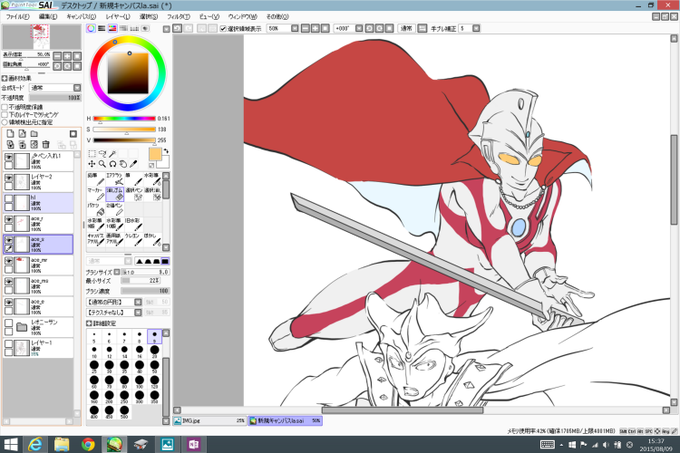Select the blur (ぼかし) brush tool
Viewport: 680px width, 453px height.
point(152,239)
